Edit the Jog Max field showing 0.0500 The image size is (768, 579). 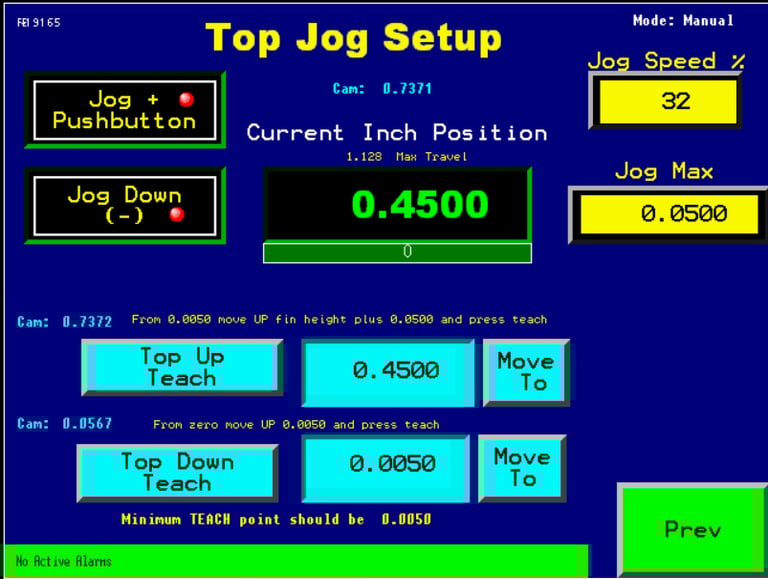668,214
